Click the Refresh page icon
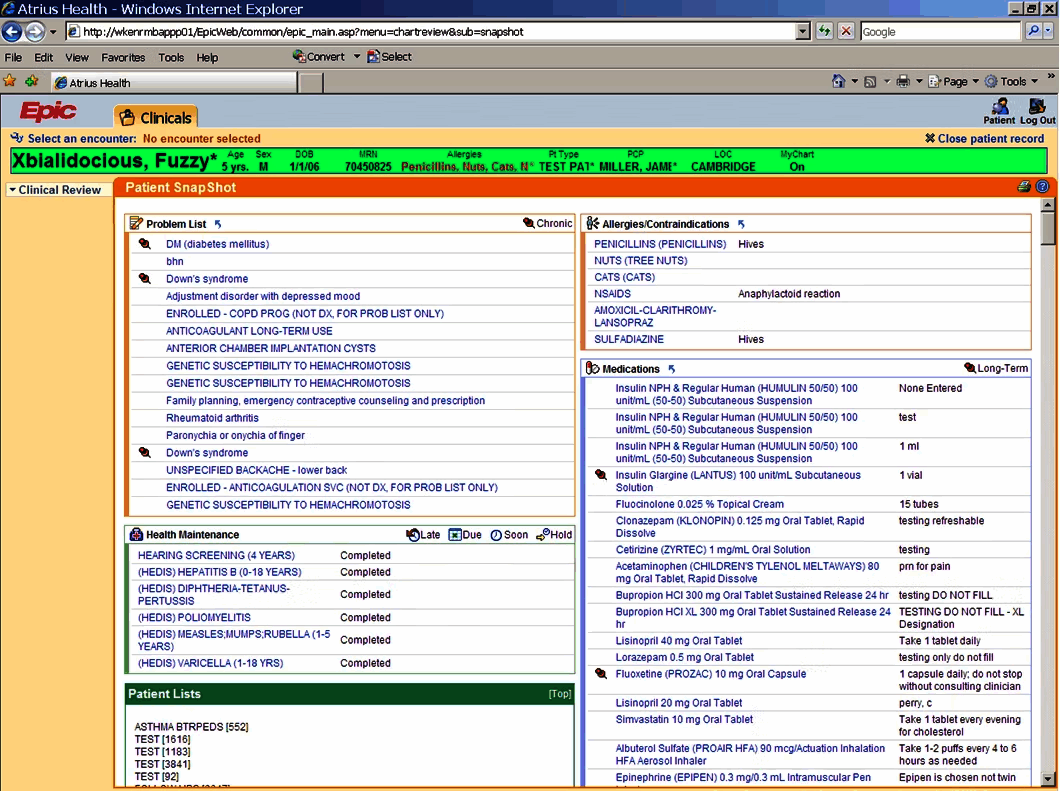1060x791 pixels. (x=824, y=31)
